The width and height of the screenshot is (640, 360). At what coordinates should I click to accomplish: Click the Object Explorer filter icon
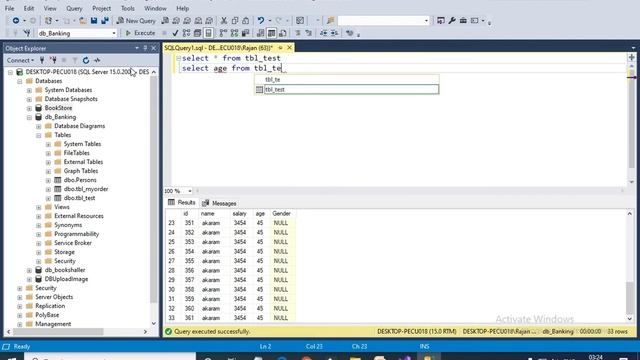click(75, 60)
